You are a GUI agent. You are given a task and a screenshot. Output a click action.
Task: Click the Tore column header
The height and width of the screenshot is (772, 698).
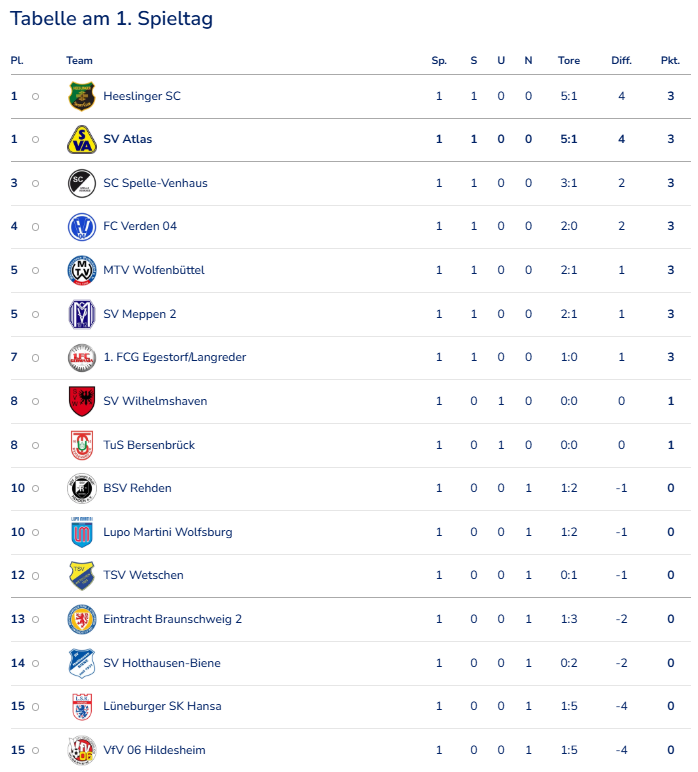coord(569,61)
